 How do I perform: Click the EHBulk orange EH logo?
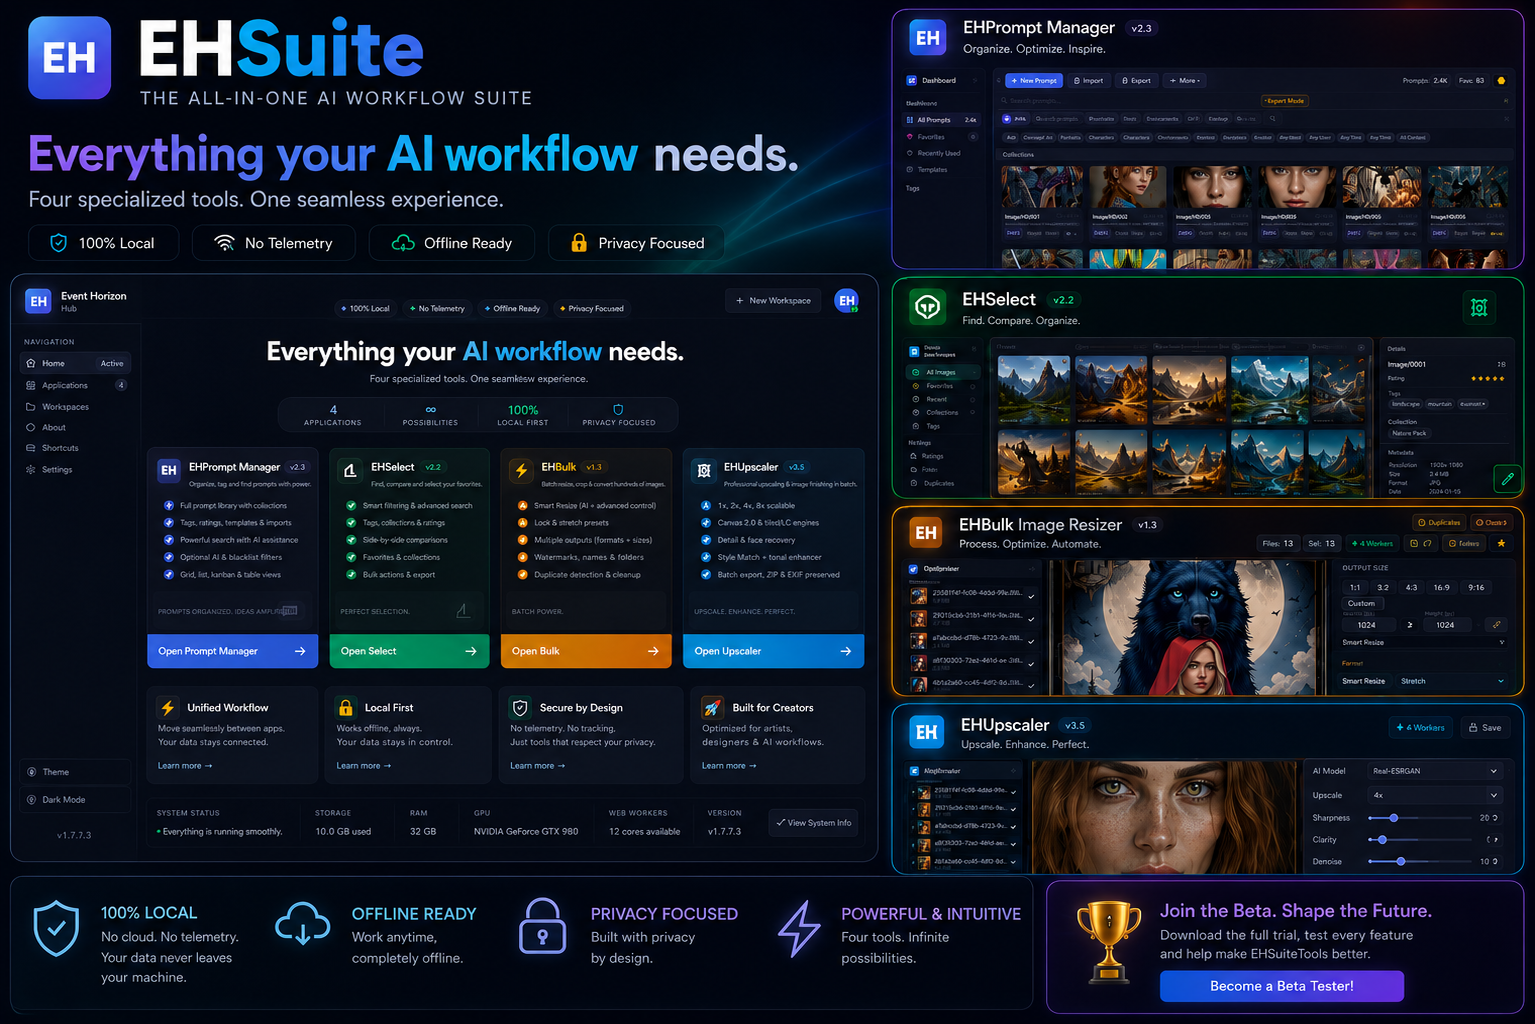(x=926, y=533)
